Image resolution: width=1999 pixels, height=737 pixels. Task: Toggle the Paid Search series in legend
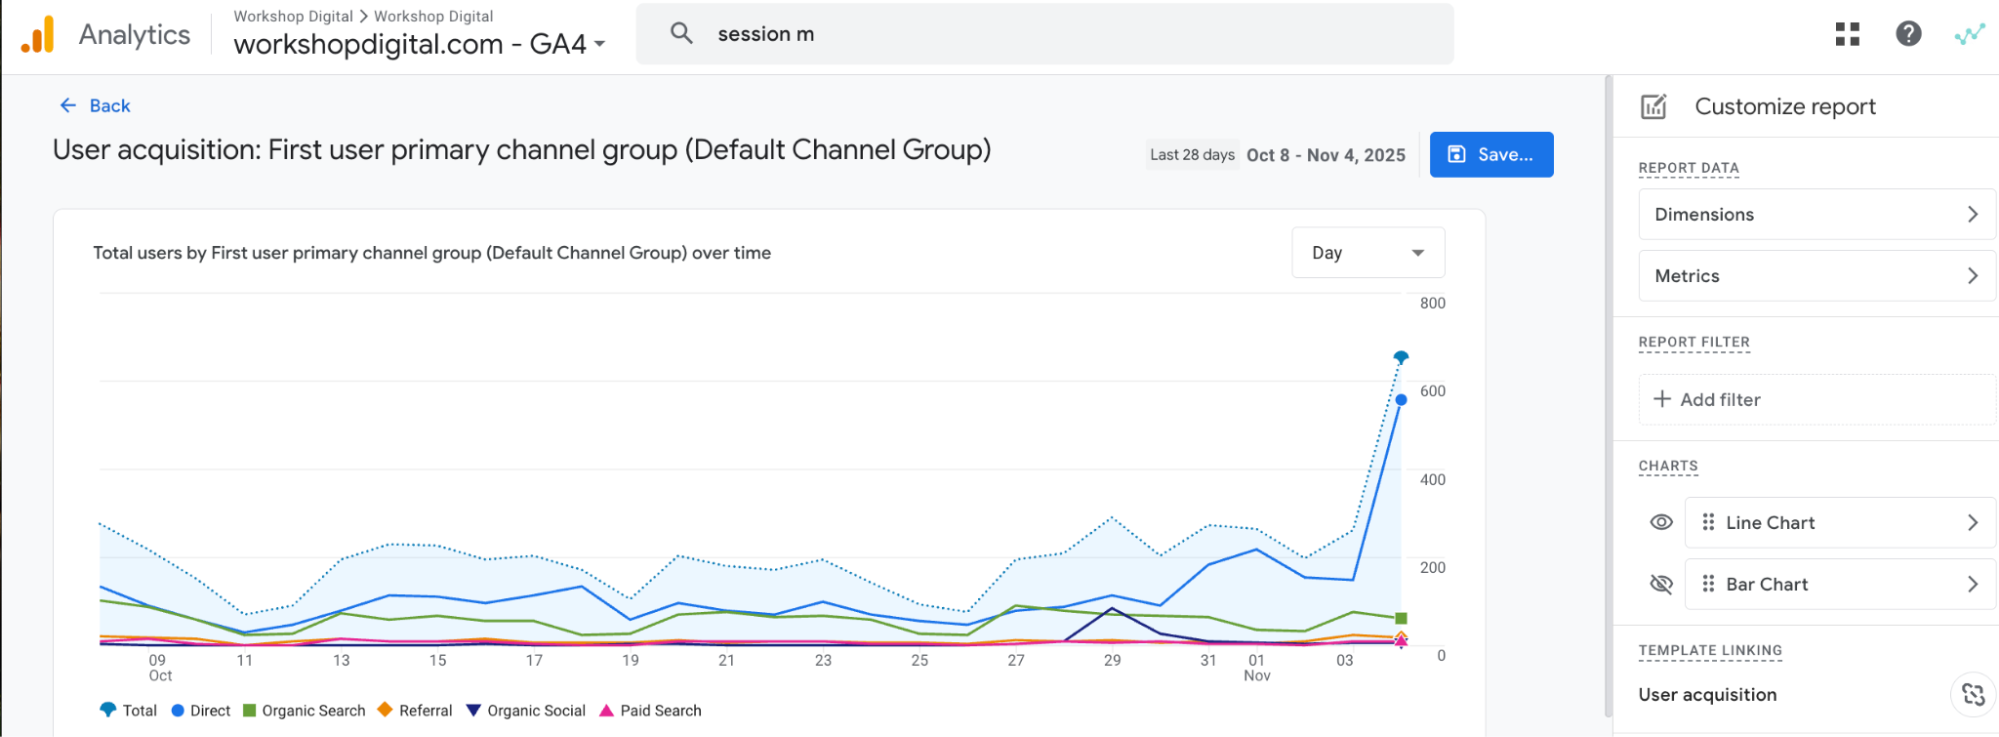coord(650,710)
